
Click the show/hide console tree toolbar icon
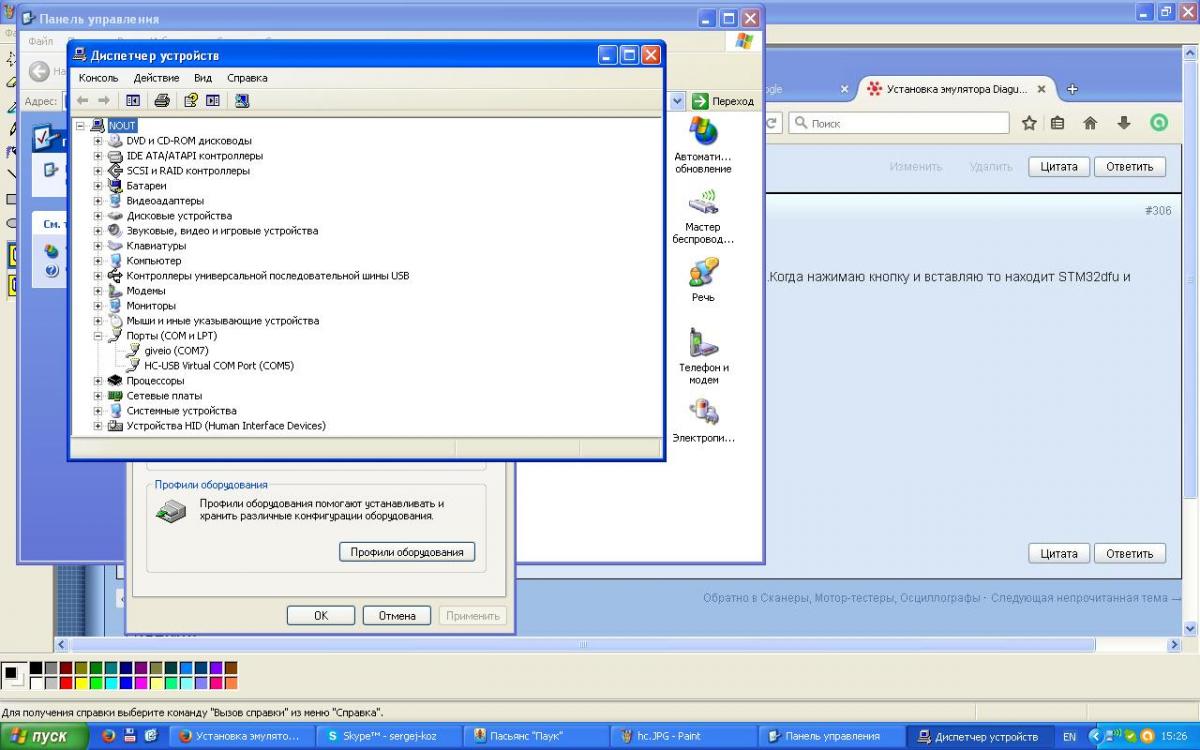[133, 100]
